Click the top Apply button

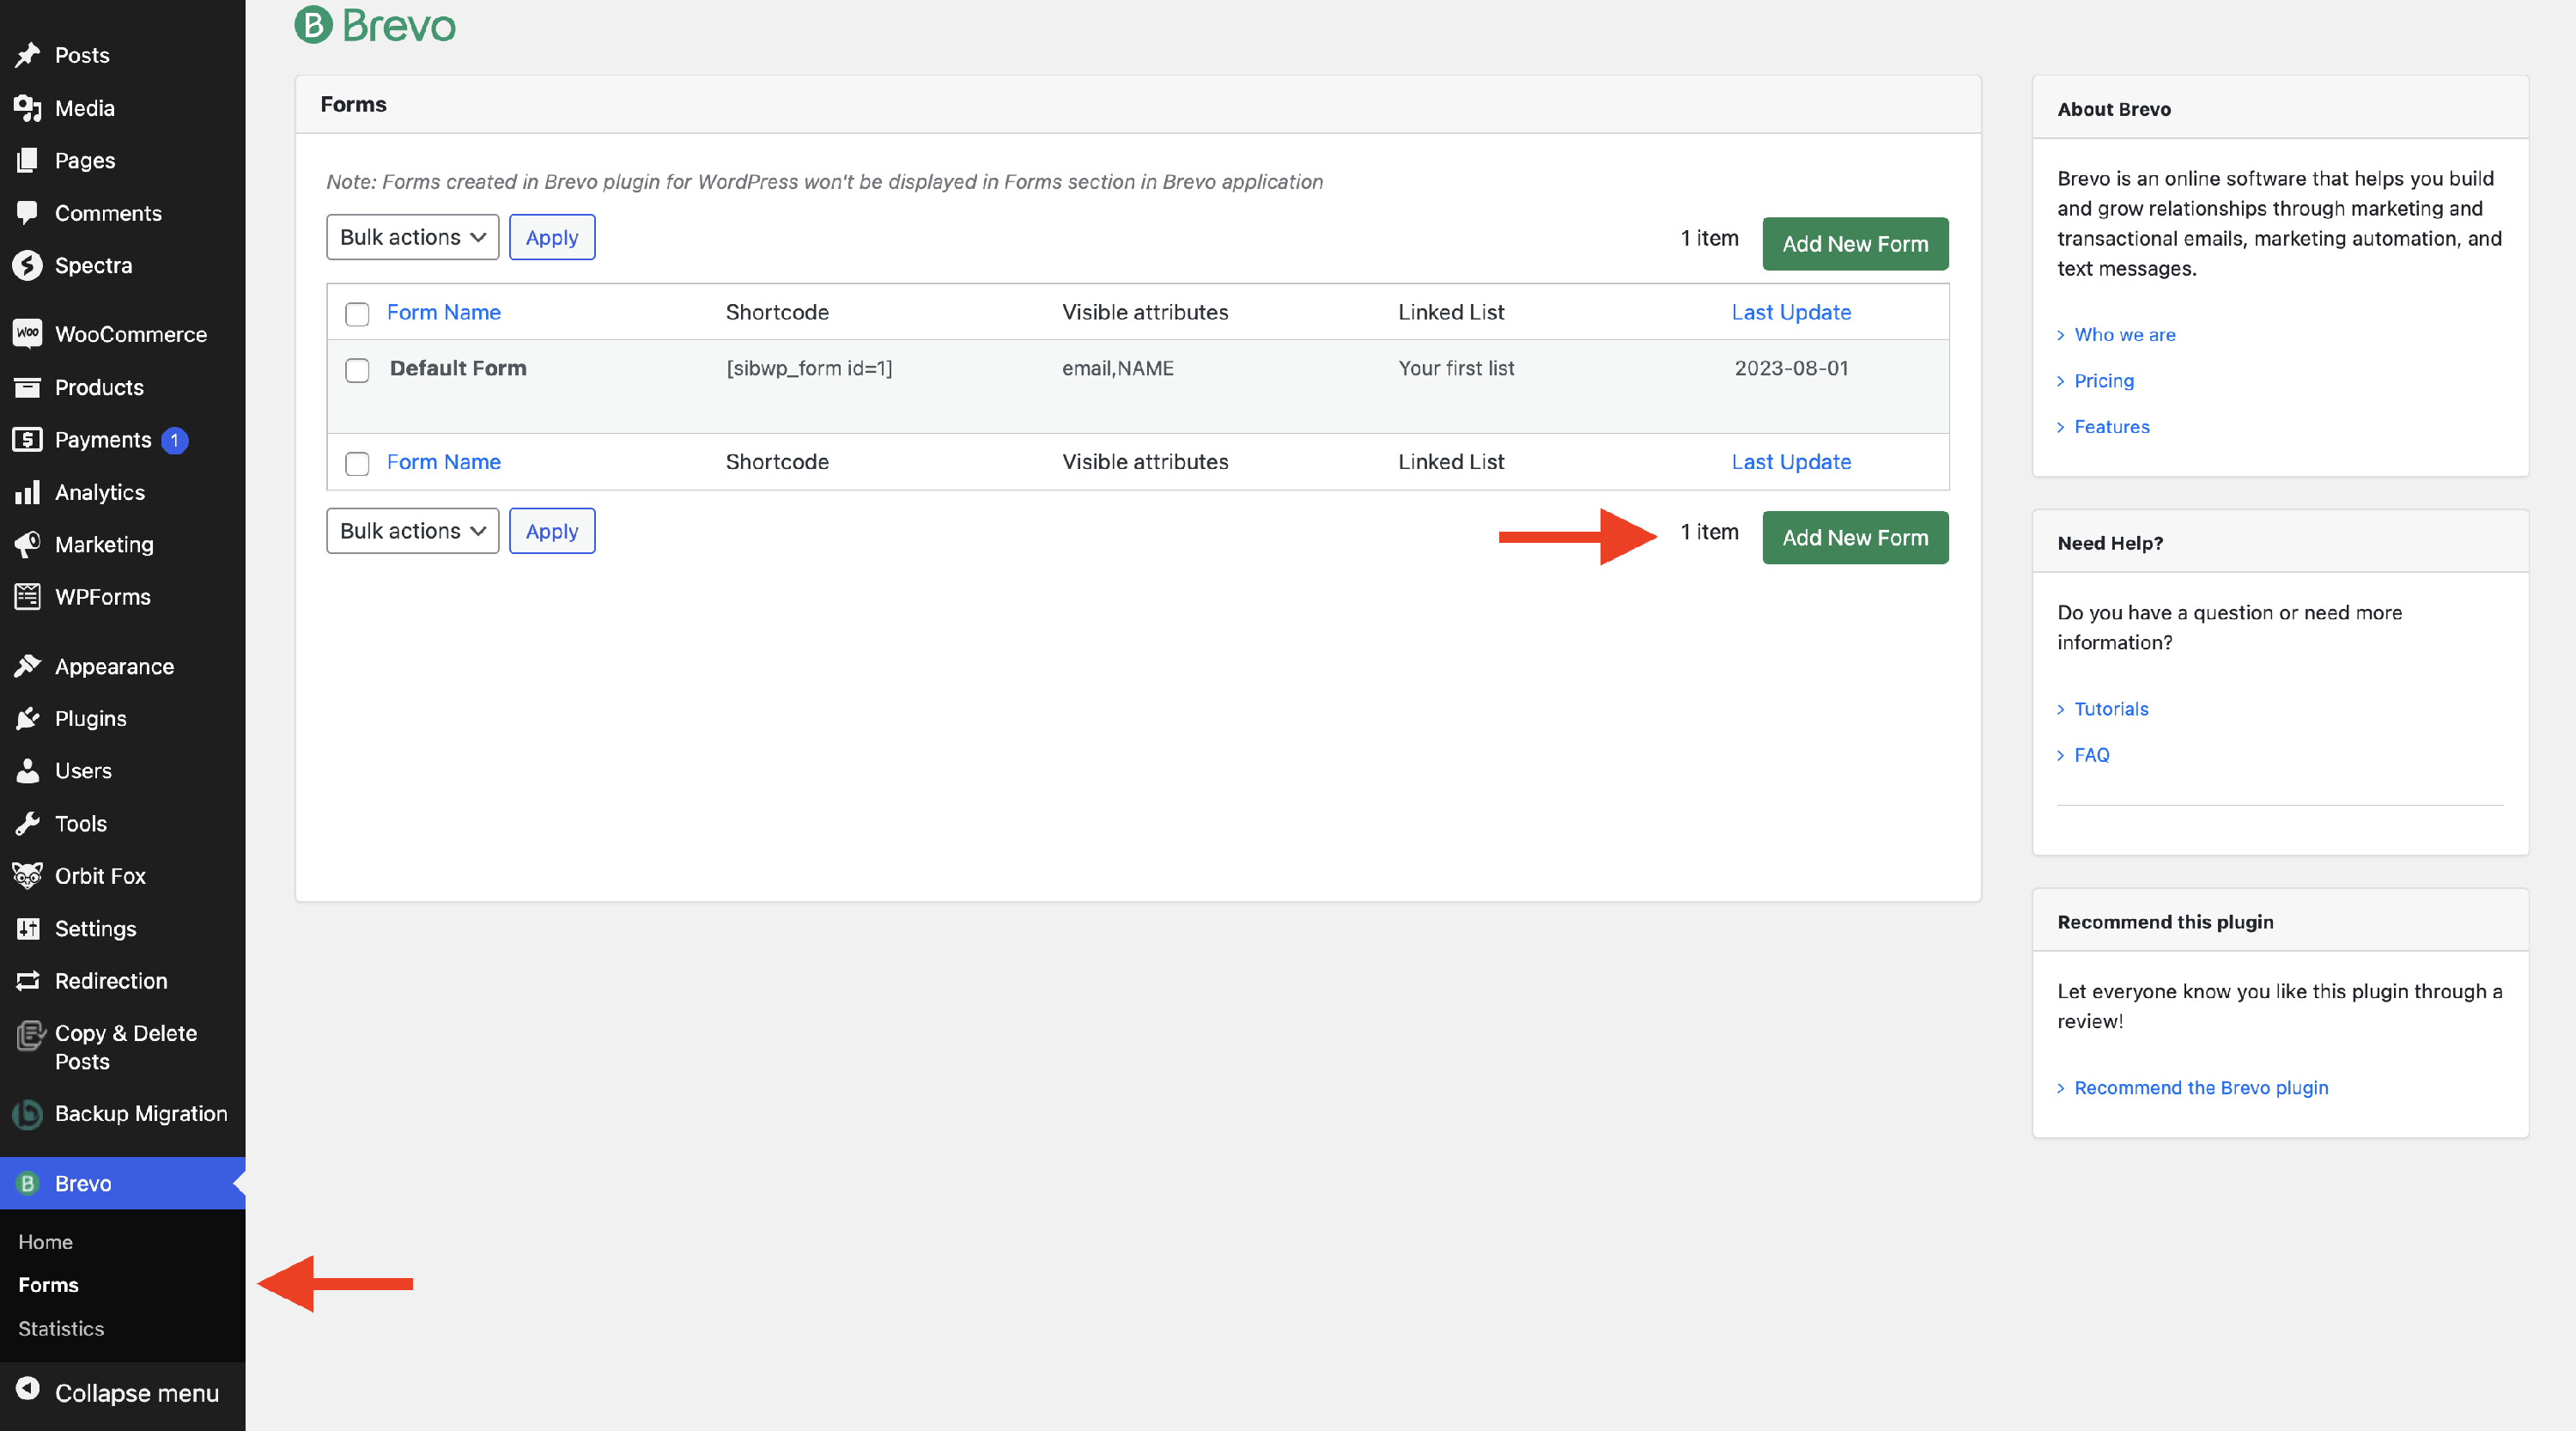pyautogui.click(x=551, y=237)
